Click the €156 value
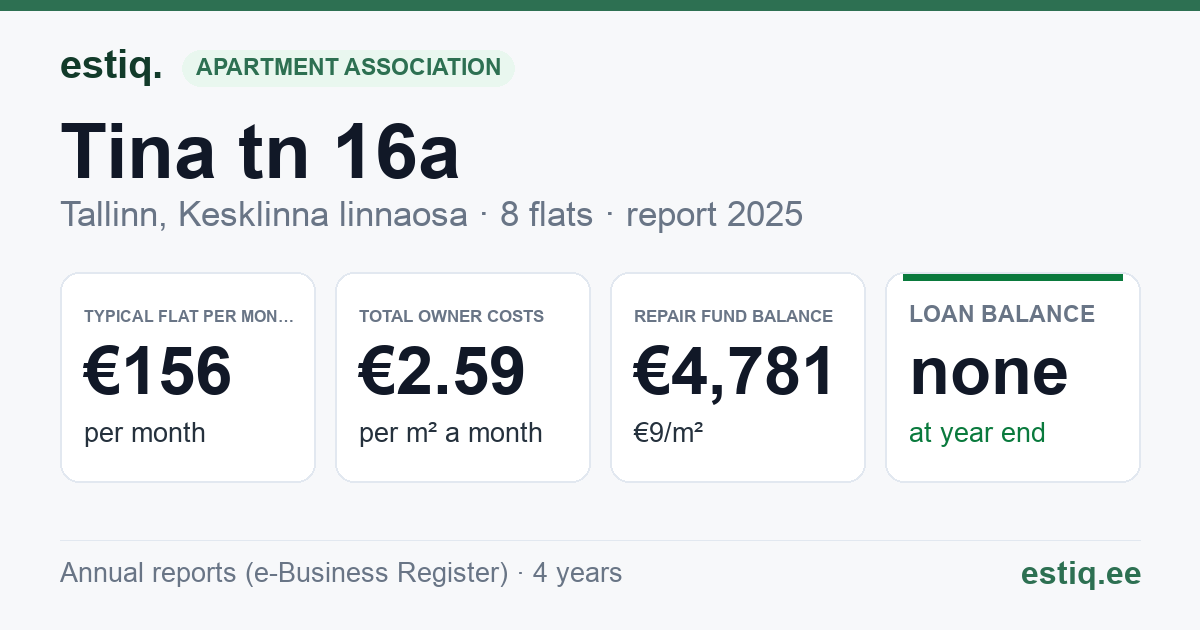 click(x=158, y=371)
